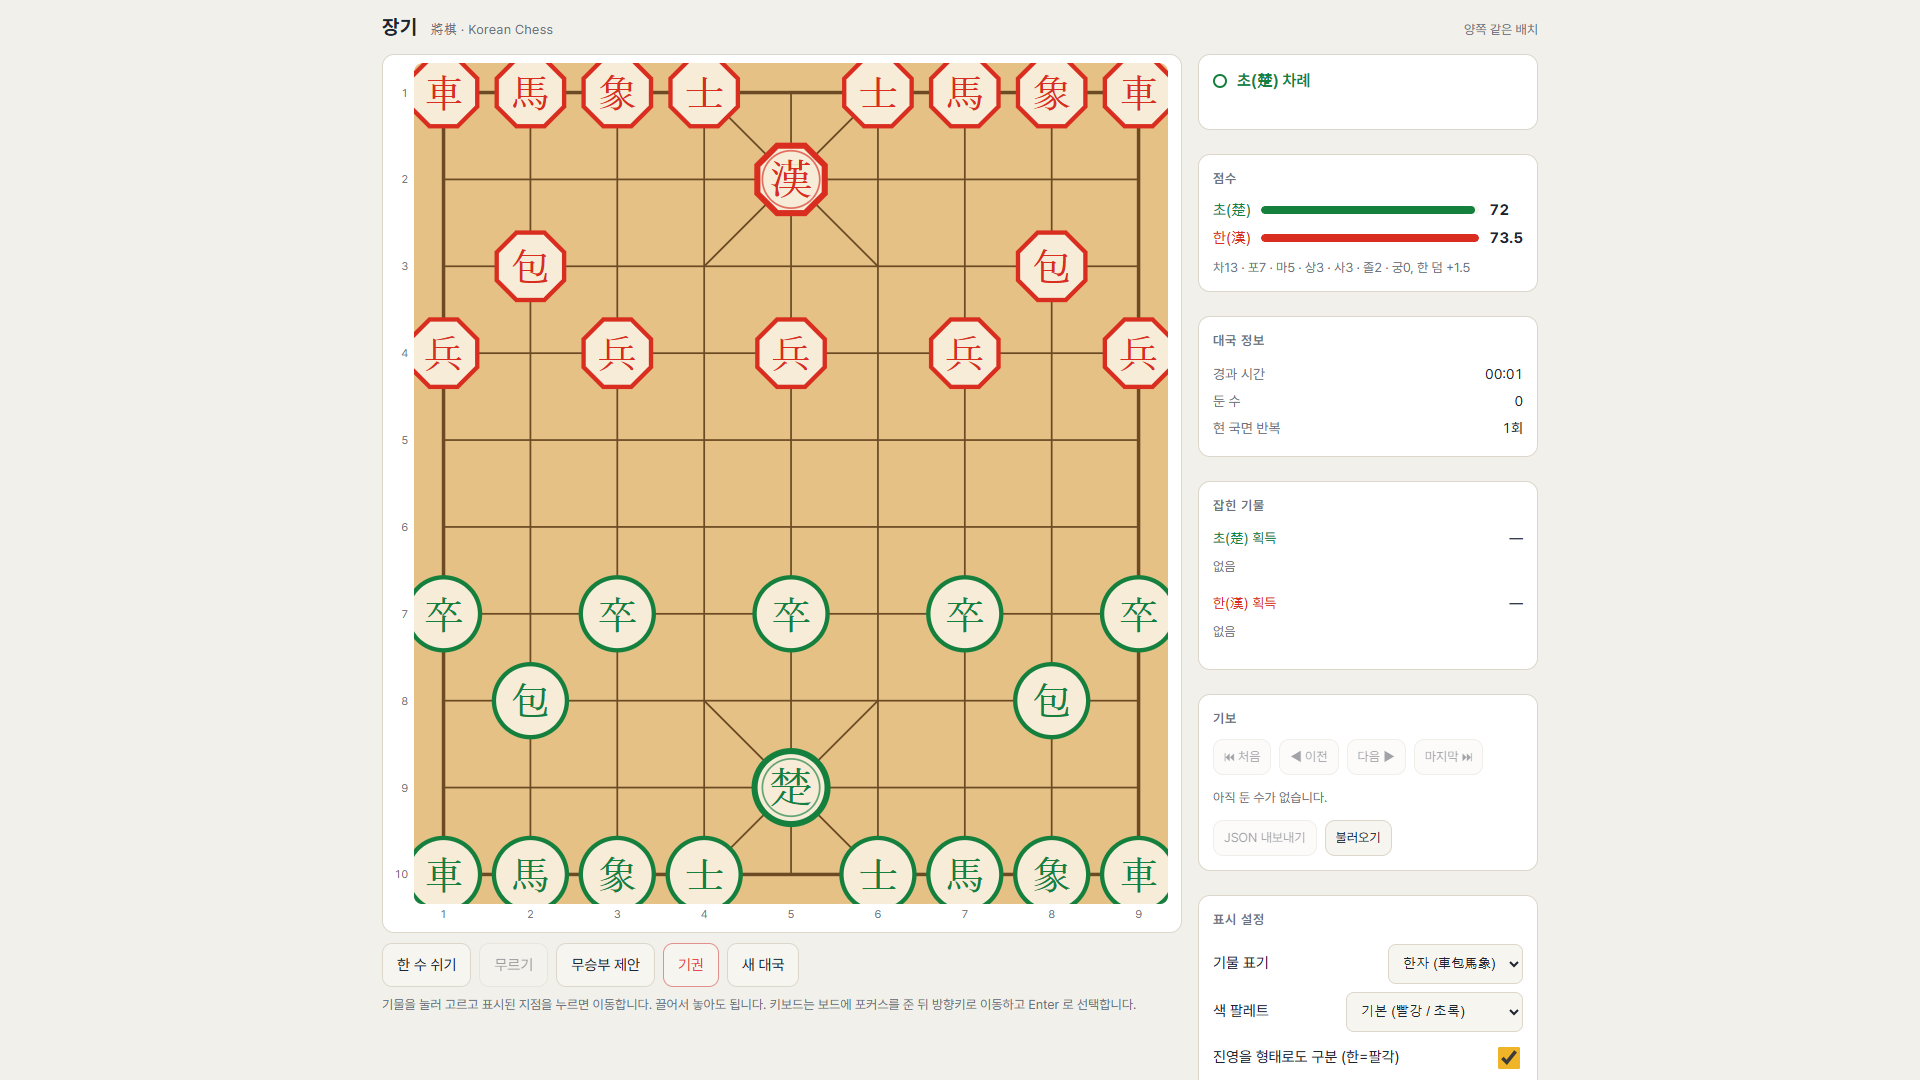Viewport: 1920px width, 1080px height.
Task: Click the 불러오기 load button
Action: (x=1358, y=837)
